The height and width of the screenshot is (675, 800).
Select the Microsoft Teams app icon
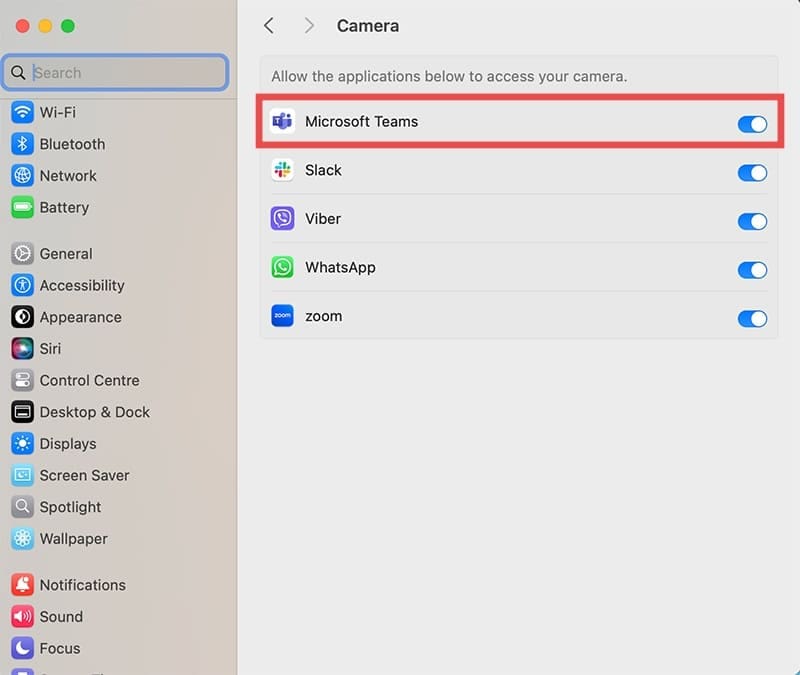tap(281, 121)
